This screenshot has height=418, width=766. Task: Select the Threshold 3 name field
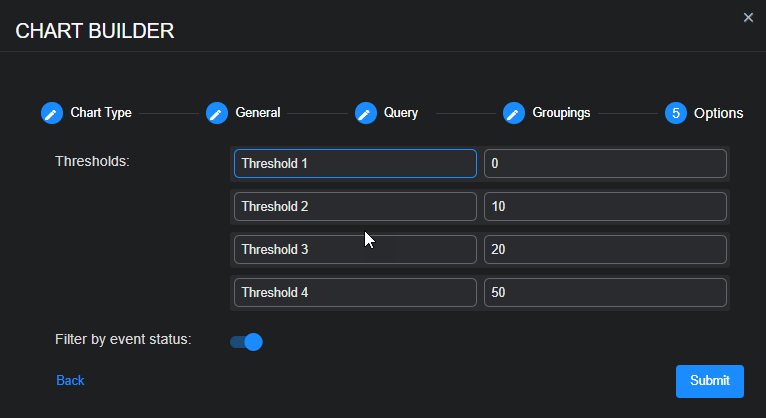pyautogui.click(x=355, y=250)
